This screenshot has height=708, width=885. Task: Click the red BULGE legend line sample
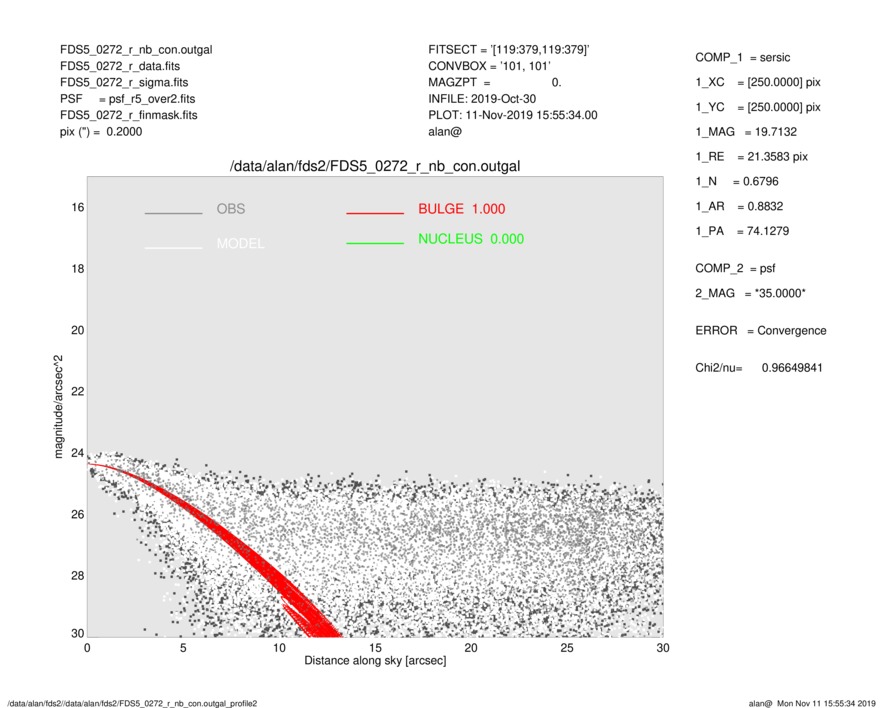(x=375, y=213)
